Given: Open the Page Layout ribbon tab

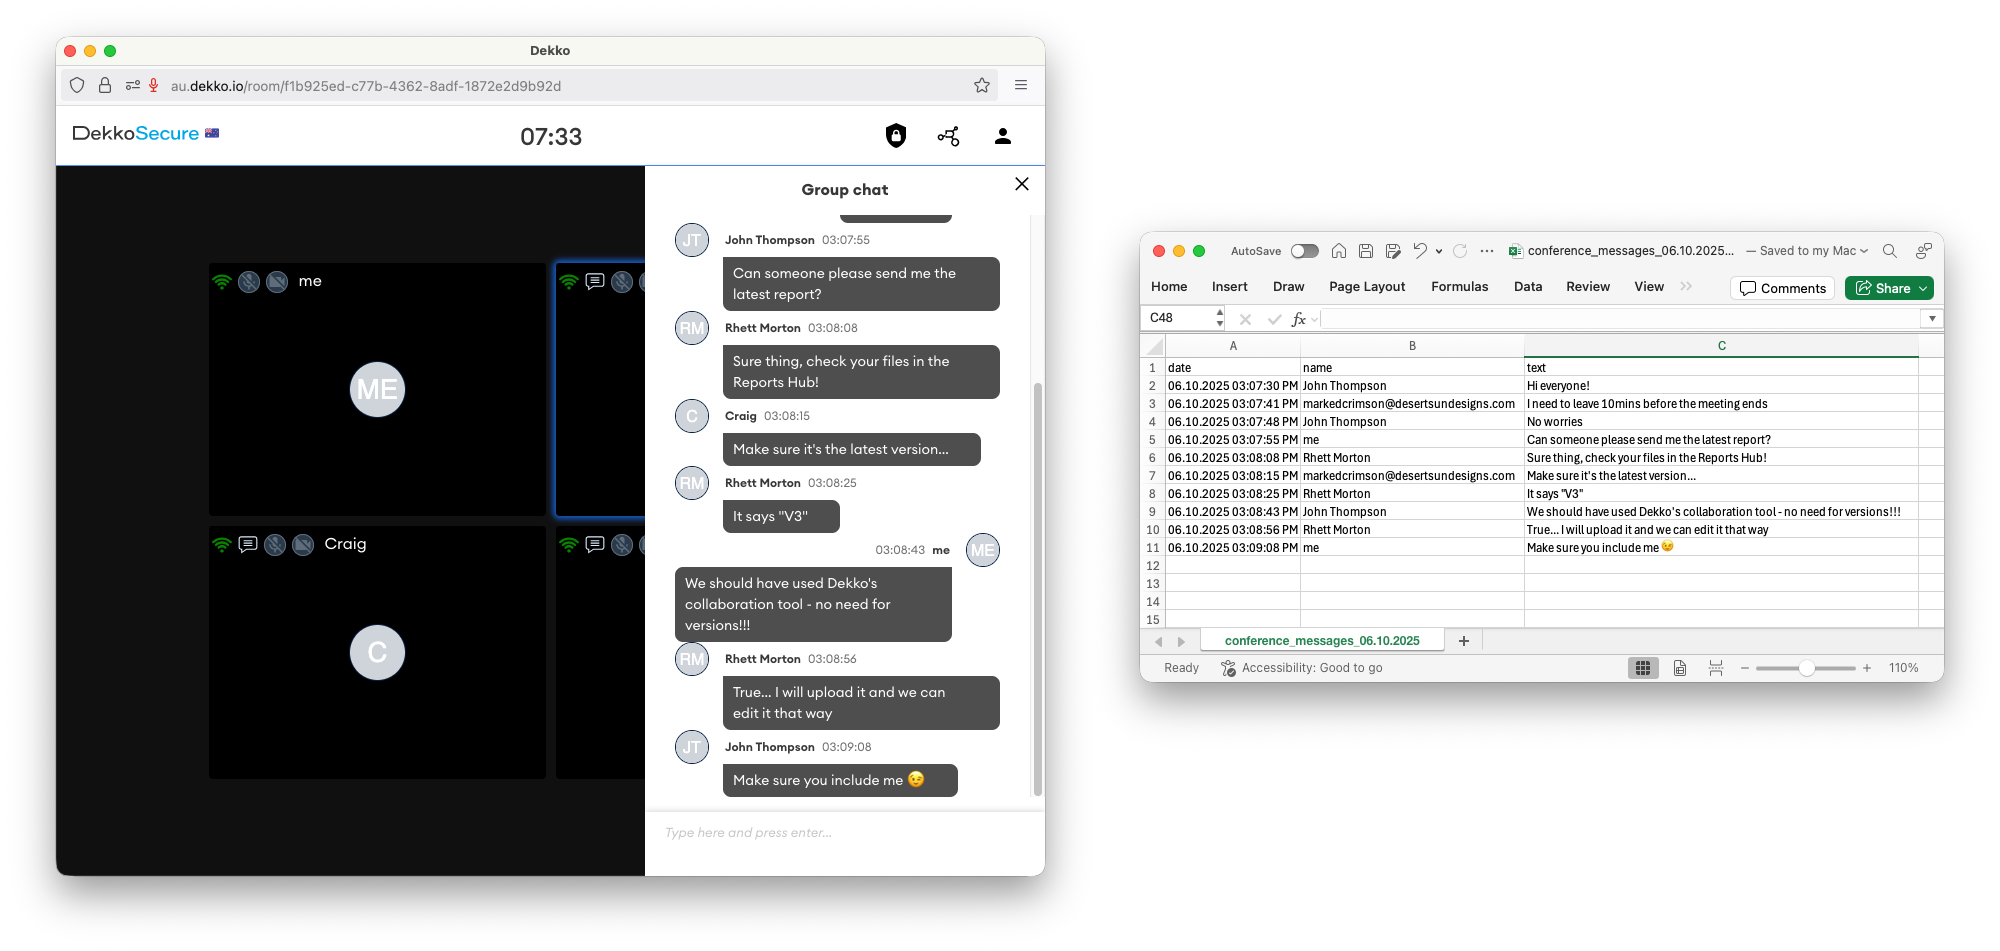Looking at the screenshot, I should click(x=1367, y=287).
